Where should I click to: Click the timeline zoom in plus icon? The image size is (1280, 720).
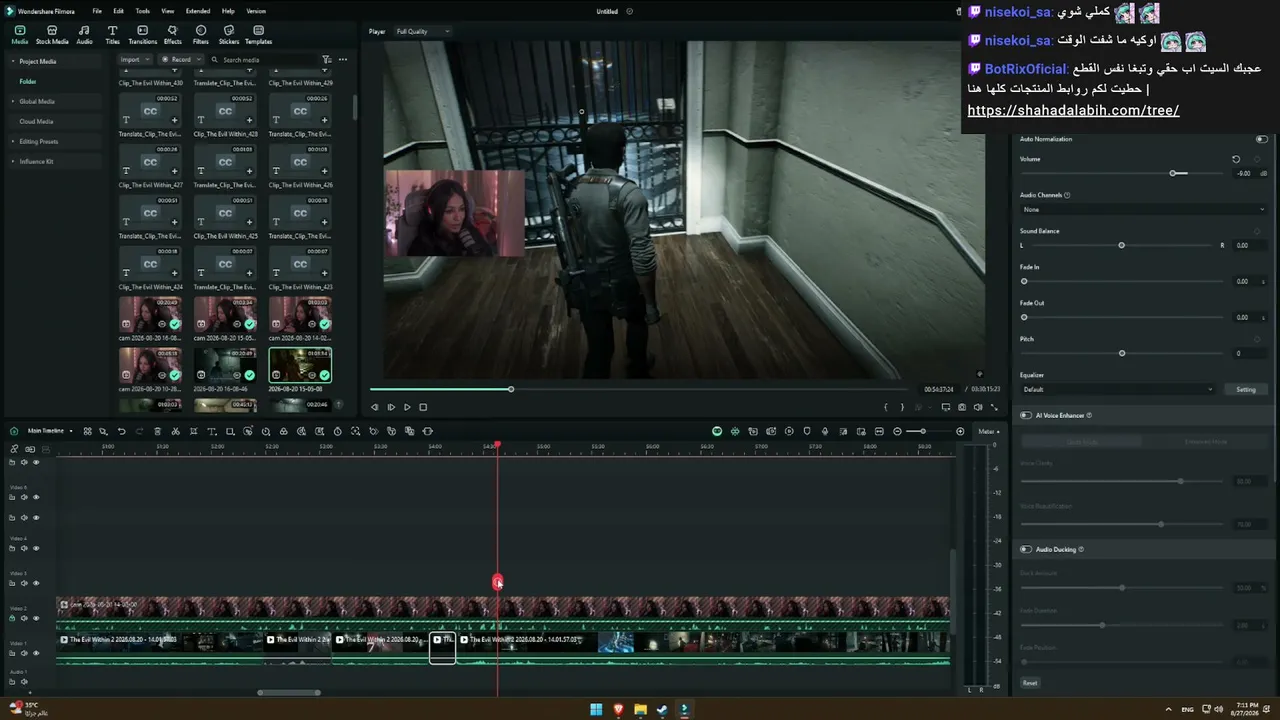click(960, 431)
